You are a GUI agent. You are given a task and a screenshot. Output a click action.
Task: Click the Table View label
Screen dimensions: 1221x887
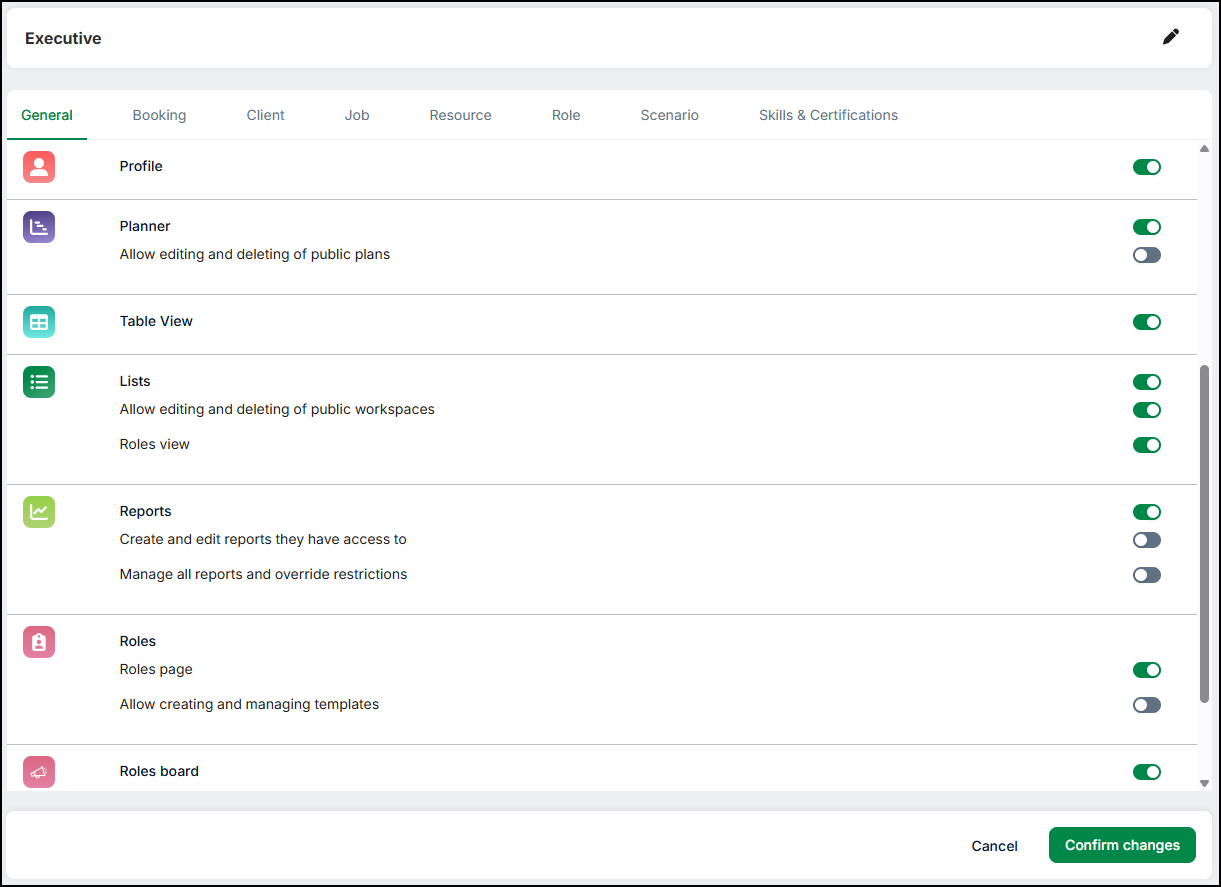tap(156, 321)
